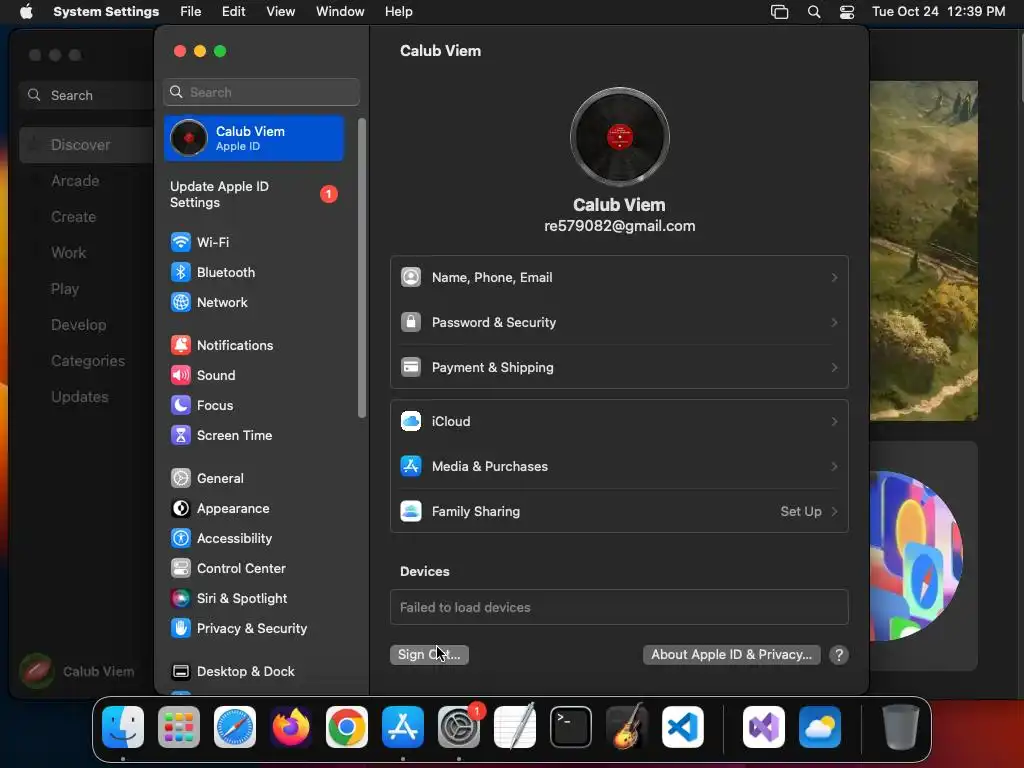This screenshot has height=768, width=1024.
Task: Expand Password & Security row
Action: 619,323
